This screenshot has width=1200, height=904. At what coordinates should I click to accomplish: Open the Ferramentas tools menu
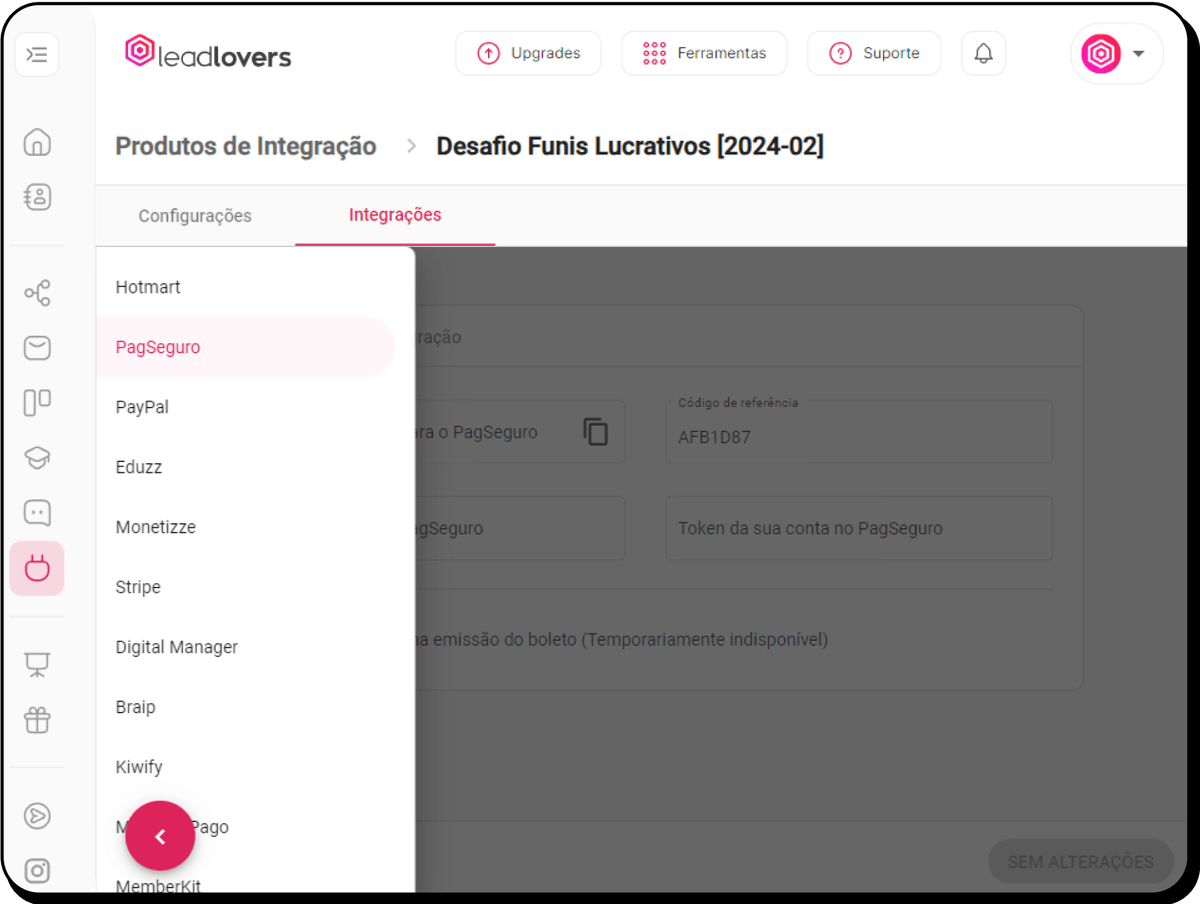pyautogui.click(x=704, y=54)
